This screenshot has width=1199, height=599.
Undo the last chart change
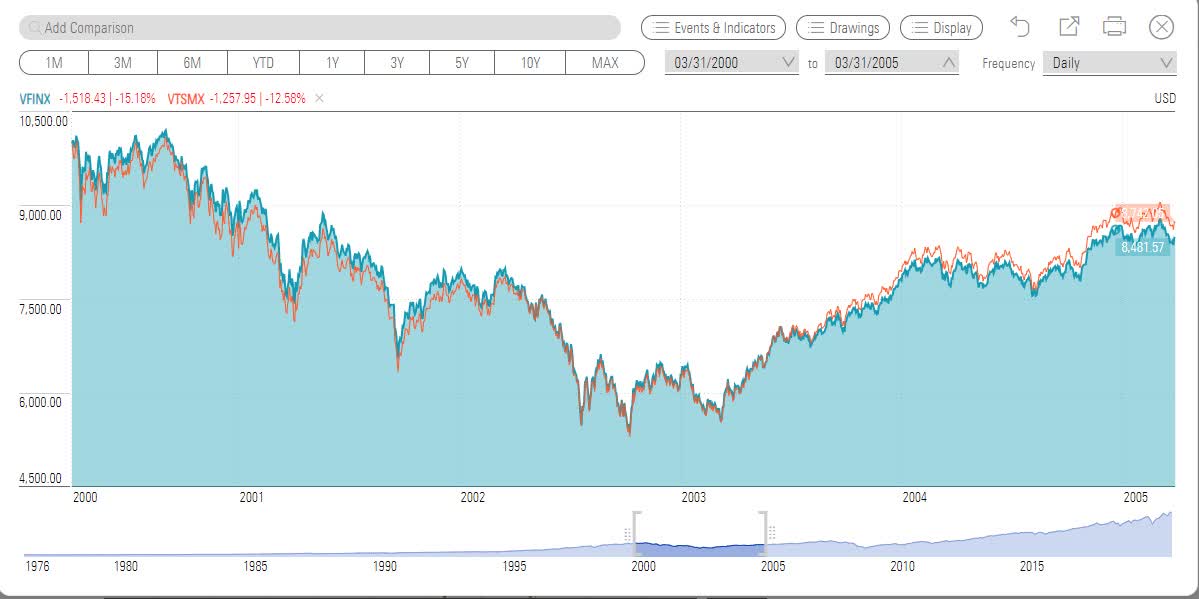tap(1021, 27)
